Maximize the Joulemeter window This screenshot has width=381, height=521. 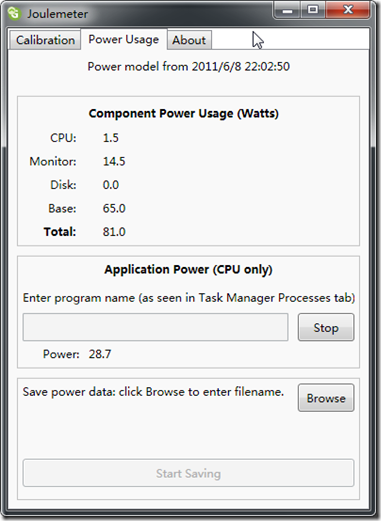(x=313, y=10)
